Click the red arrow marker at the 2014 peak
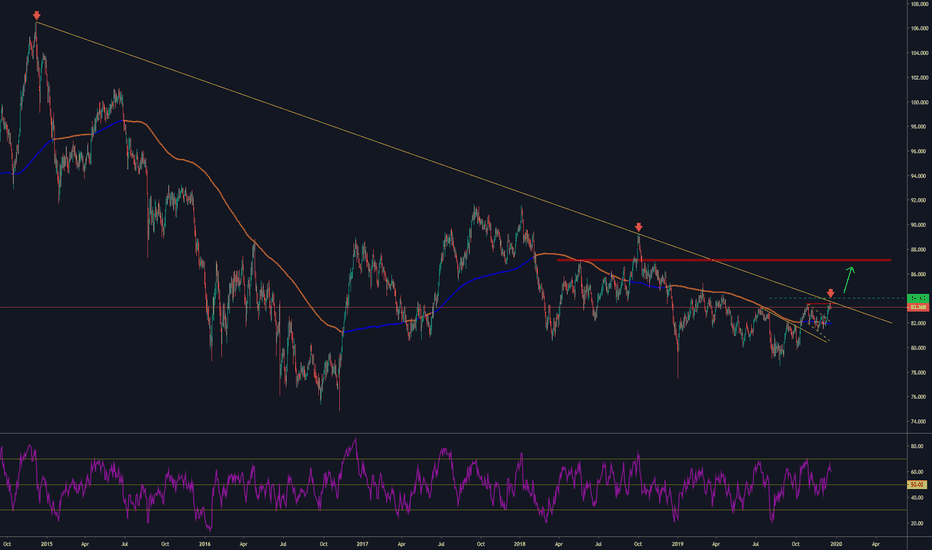 coord(37,17)
